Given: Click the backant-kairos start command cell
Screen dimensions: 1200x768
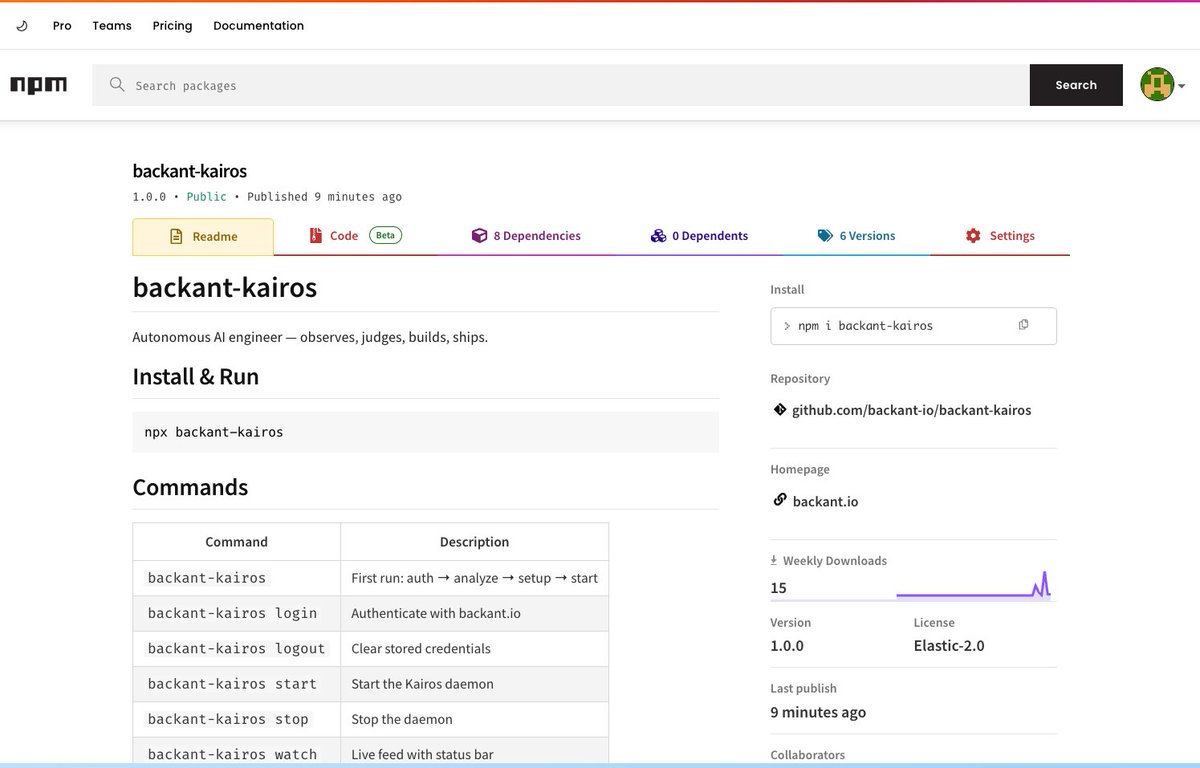Looking at the screenshot, I should 236,684.
